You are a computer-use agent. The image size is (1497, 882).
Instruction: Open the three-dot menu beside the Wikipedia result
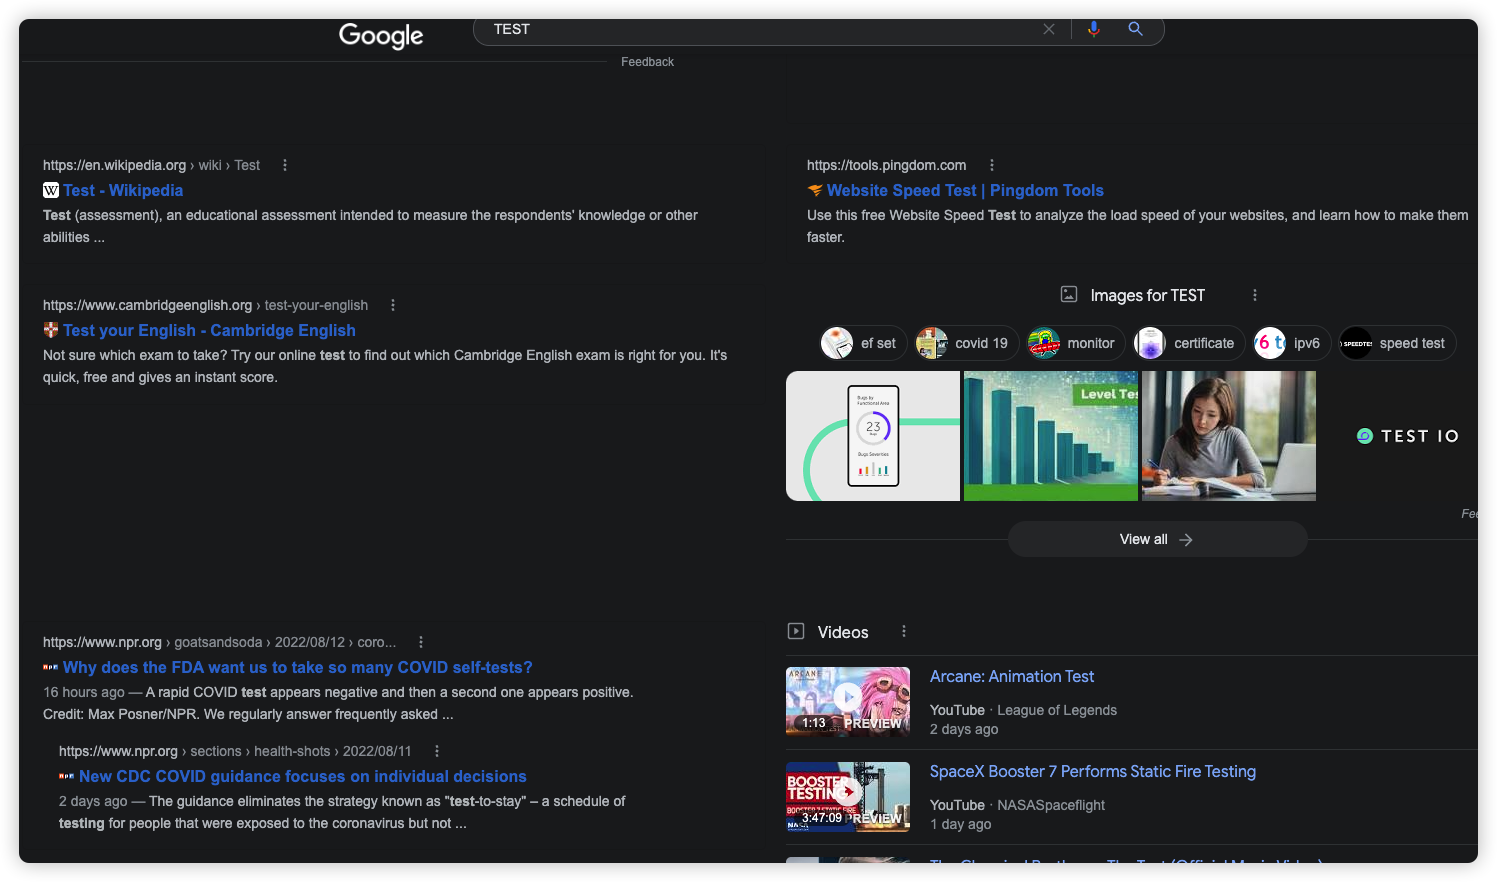(285, 165)
